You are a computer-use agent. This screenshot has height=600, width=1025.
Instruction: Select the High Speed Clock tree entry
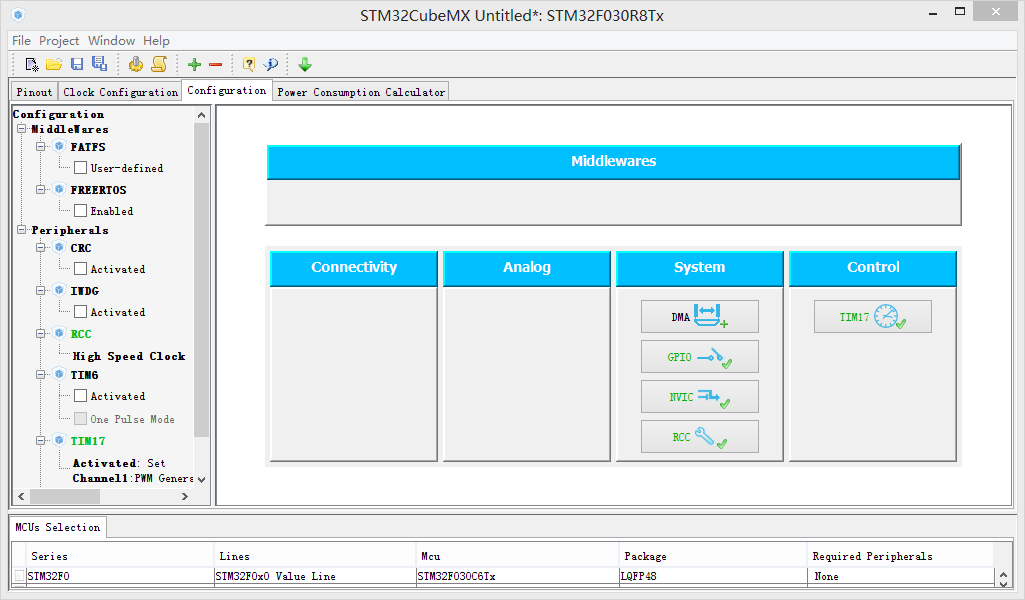click(129, 356)
